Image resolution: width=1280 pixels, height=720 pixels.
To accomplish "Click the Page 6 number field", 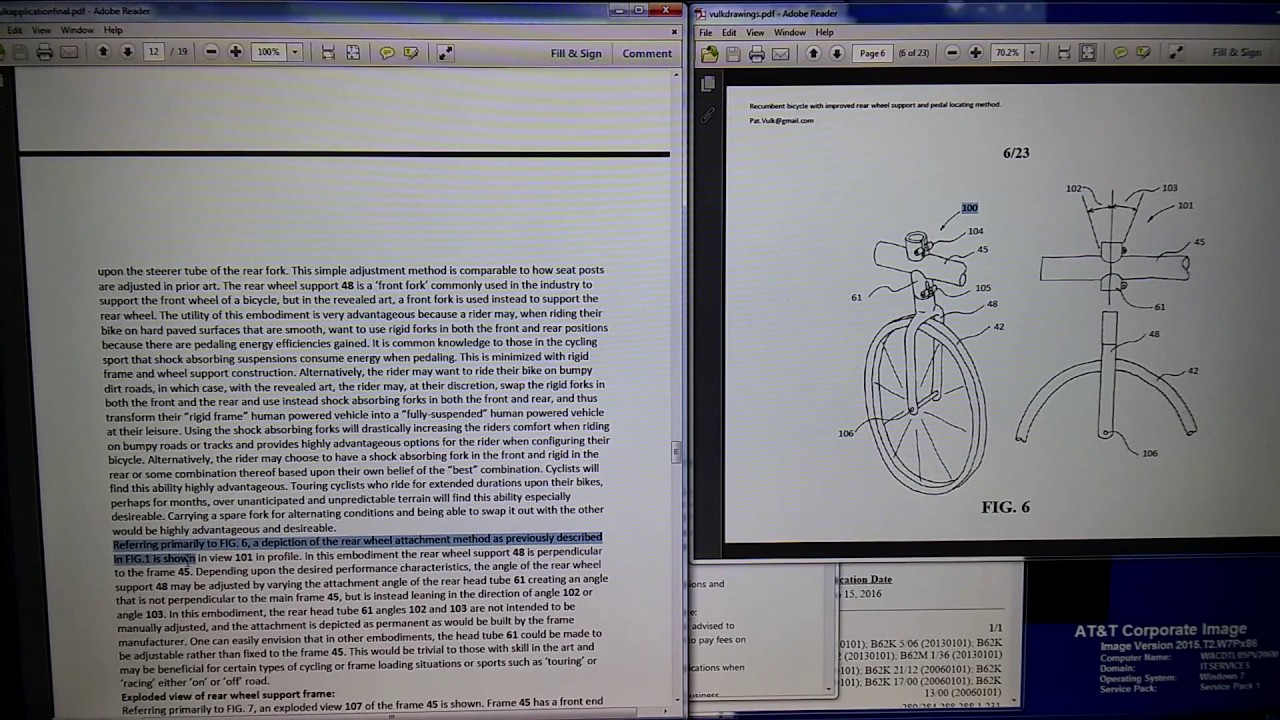I will point(872,53).
